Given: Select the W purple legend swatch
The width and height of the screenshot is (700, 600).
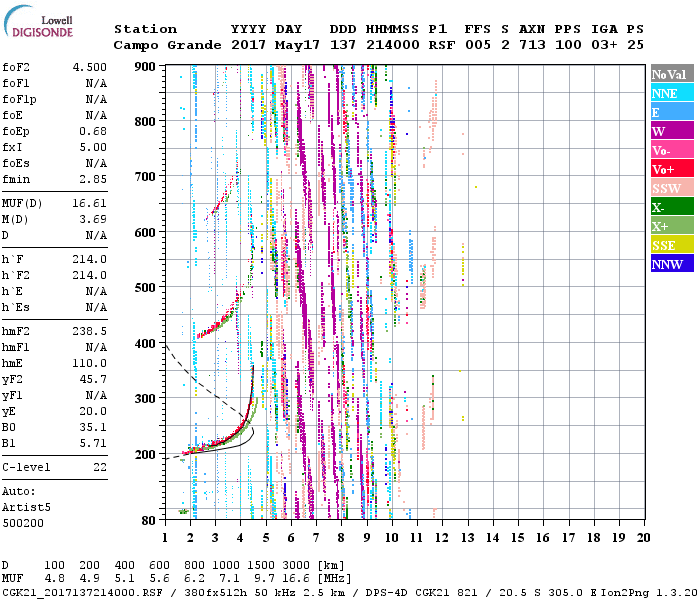Looking at the screenshot, I should click(672, 131).
